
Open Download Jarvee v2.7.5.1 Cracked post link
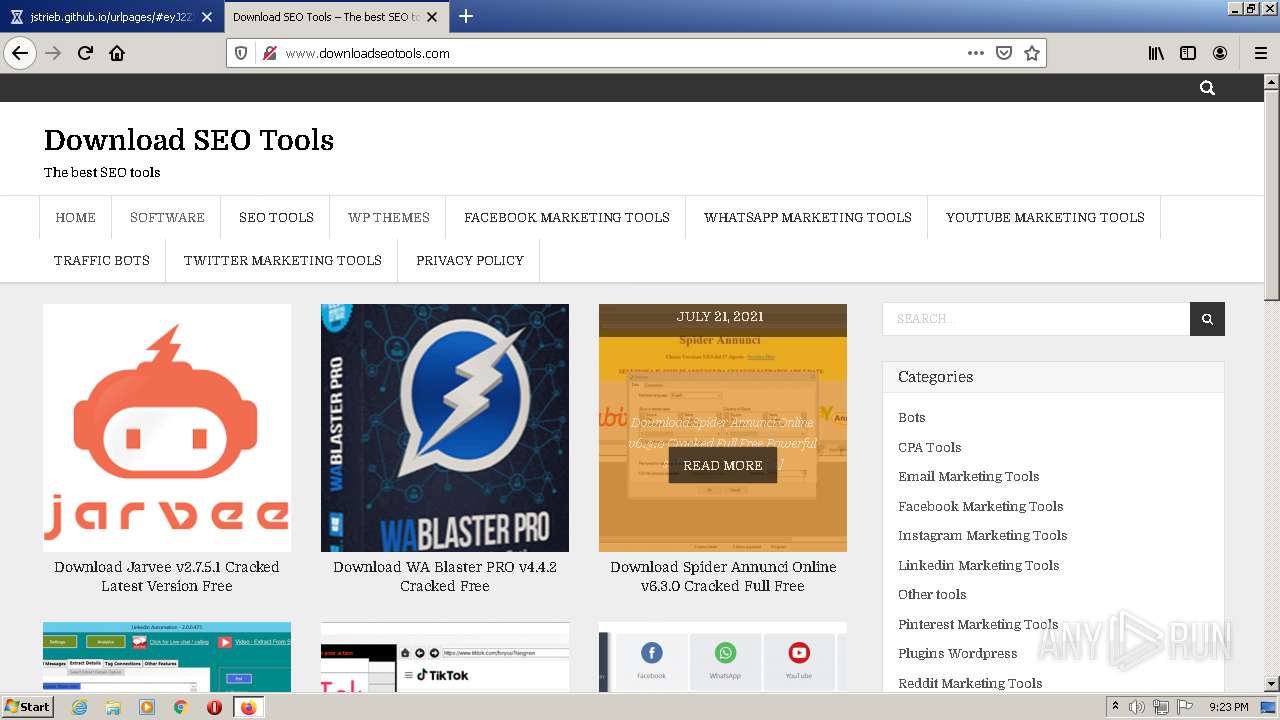[167, 576]
